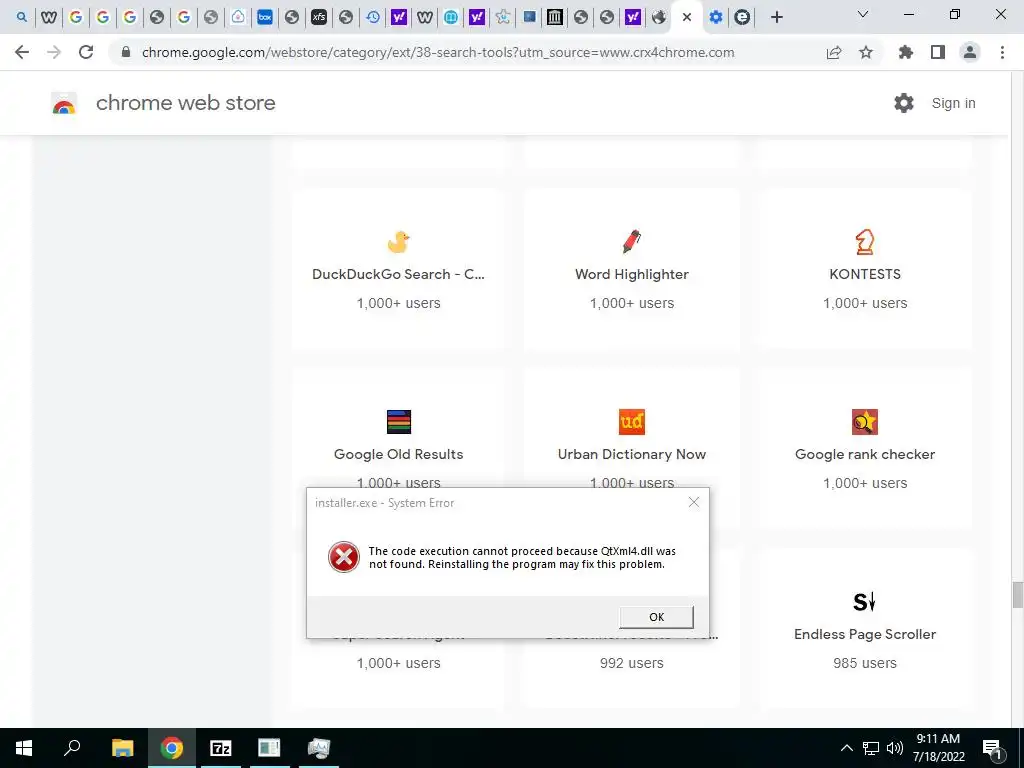Image resolution: width=1024 pixels, height=768 pixels.
Task: Click the Google rank checker star icon
Action: (865, 422)
